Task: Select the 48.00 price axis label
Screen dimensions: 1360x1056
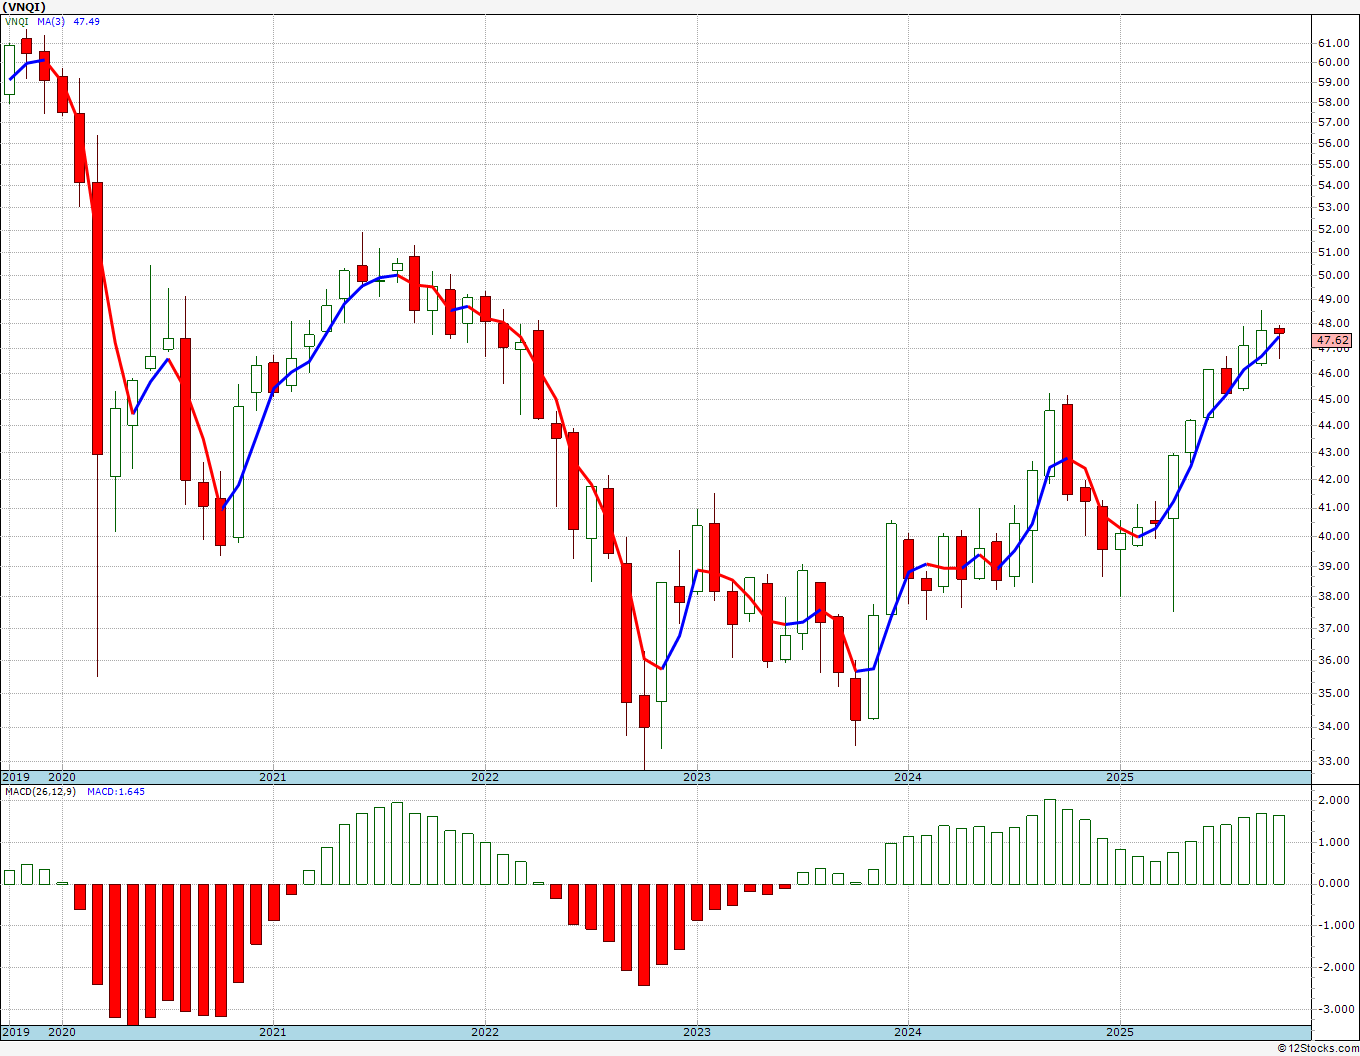Action: point(1334,323)
